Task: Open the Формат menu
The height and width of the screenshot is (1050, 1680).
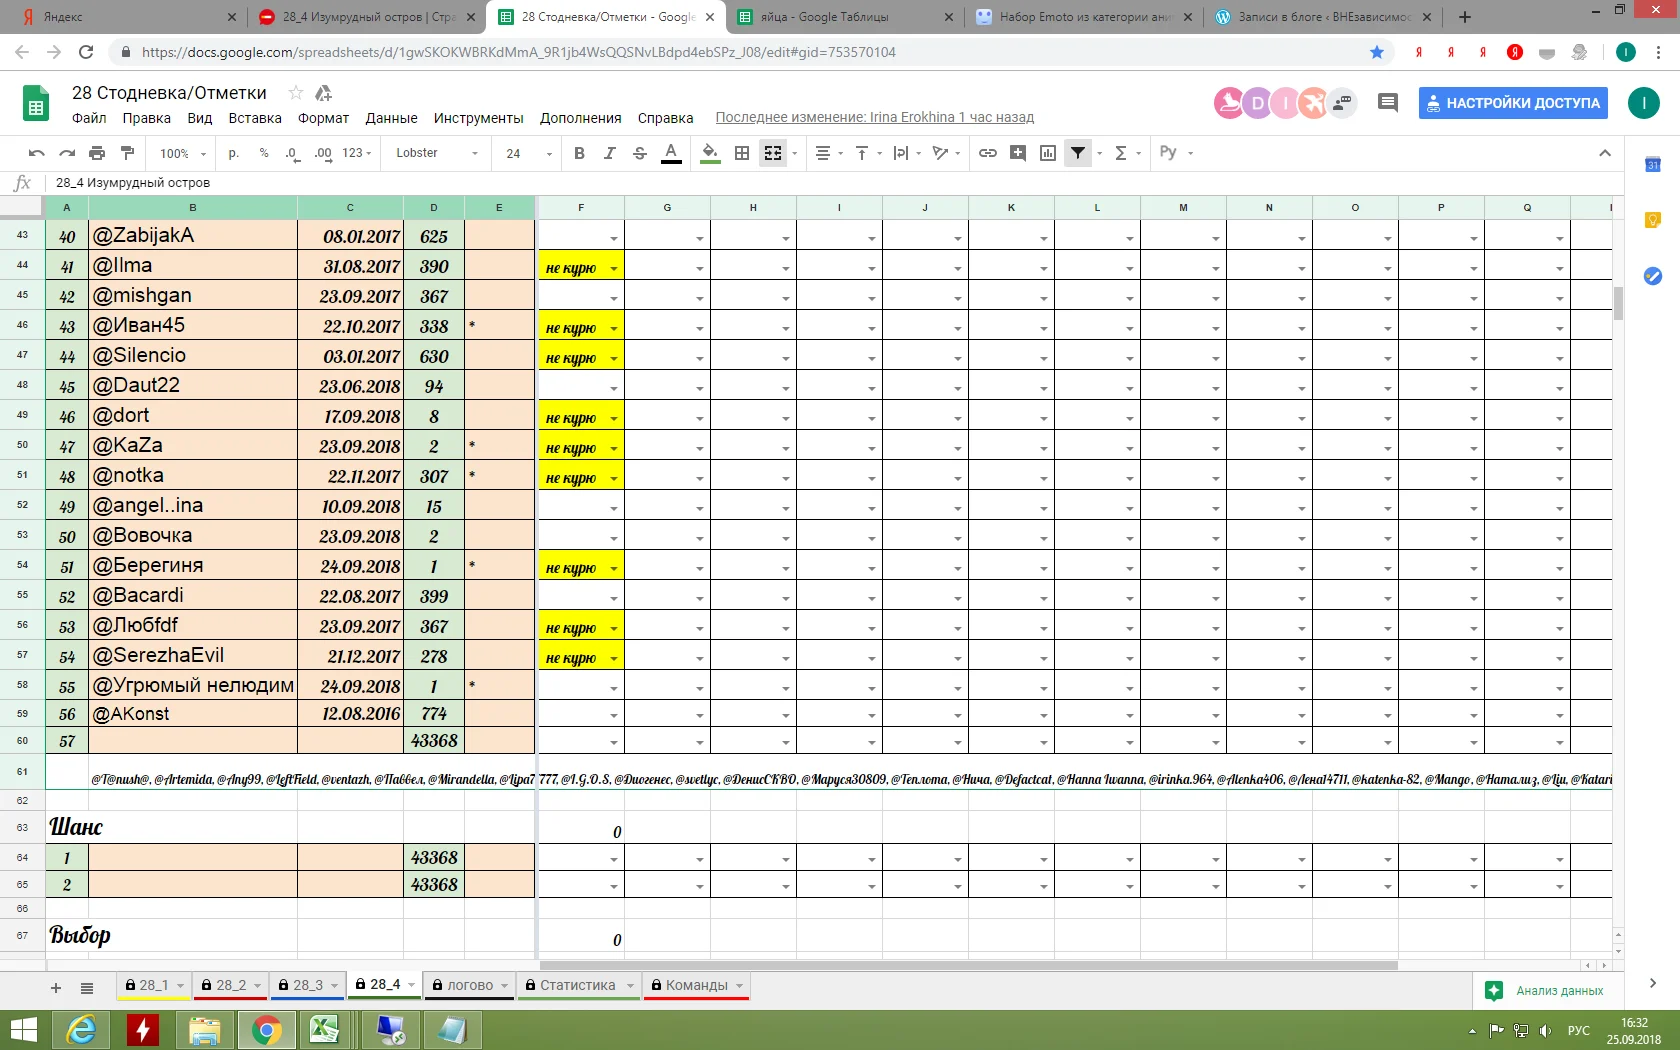Action: [323, 118]
